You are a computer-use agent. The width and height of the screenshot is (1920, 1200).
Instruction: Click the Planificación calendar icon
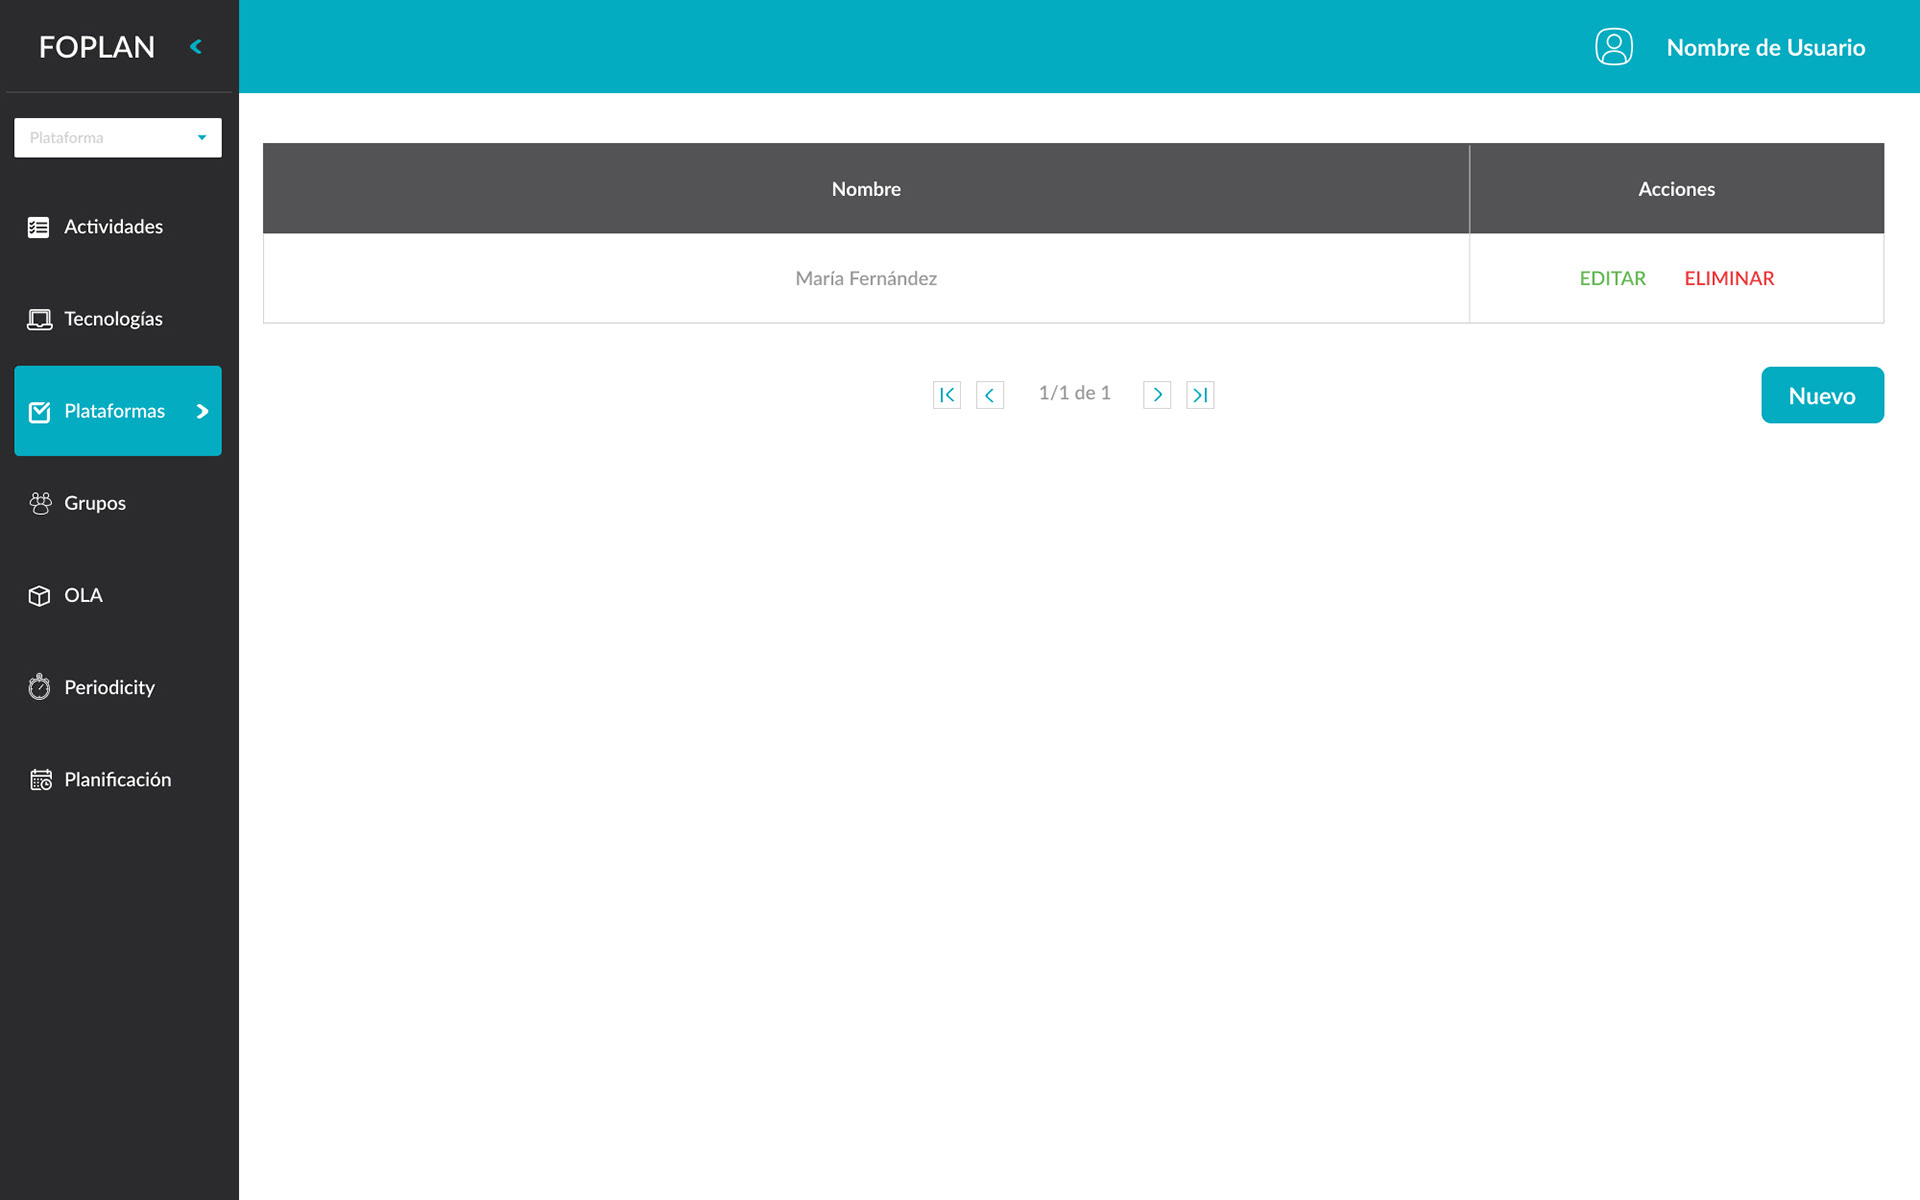(x=40, y=780)
